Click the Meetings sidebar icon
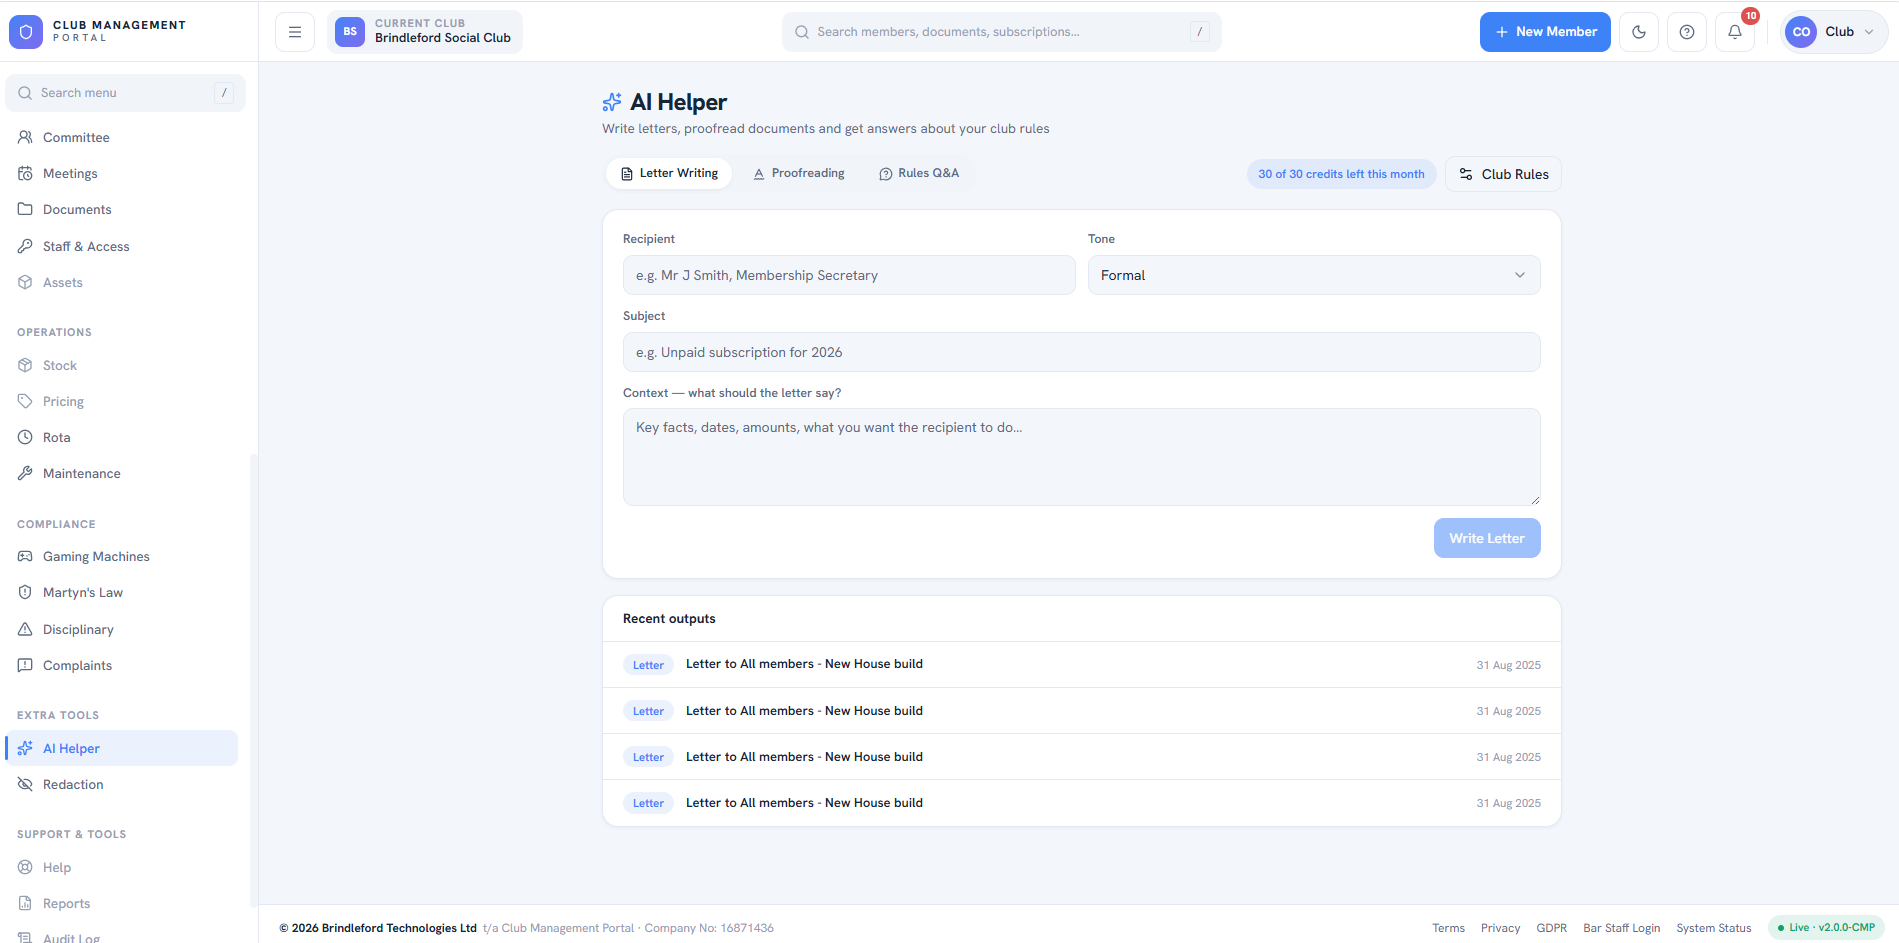The height and width of the screenshot is (943, 1899). 25,173
